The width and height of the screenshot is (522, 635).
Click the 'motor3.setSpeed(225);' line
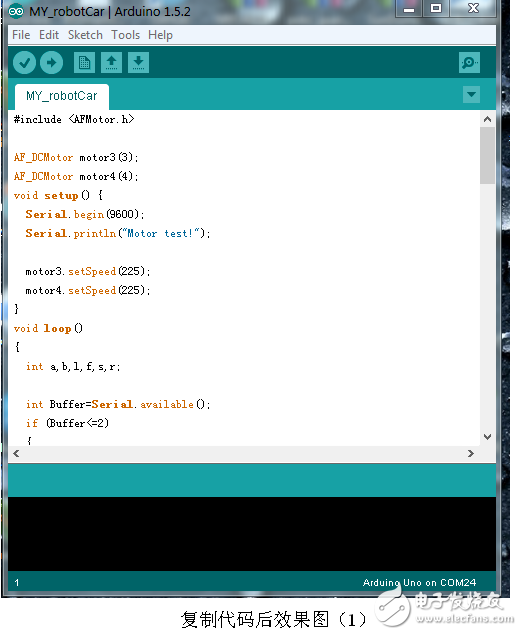87,271
